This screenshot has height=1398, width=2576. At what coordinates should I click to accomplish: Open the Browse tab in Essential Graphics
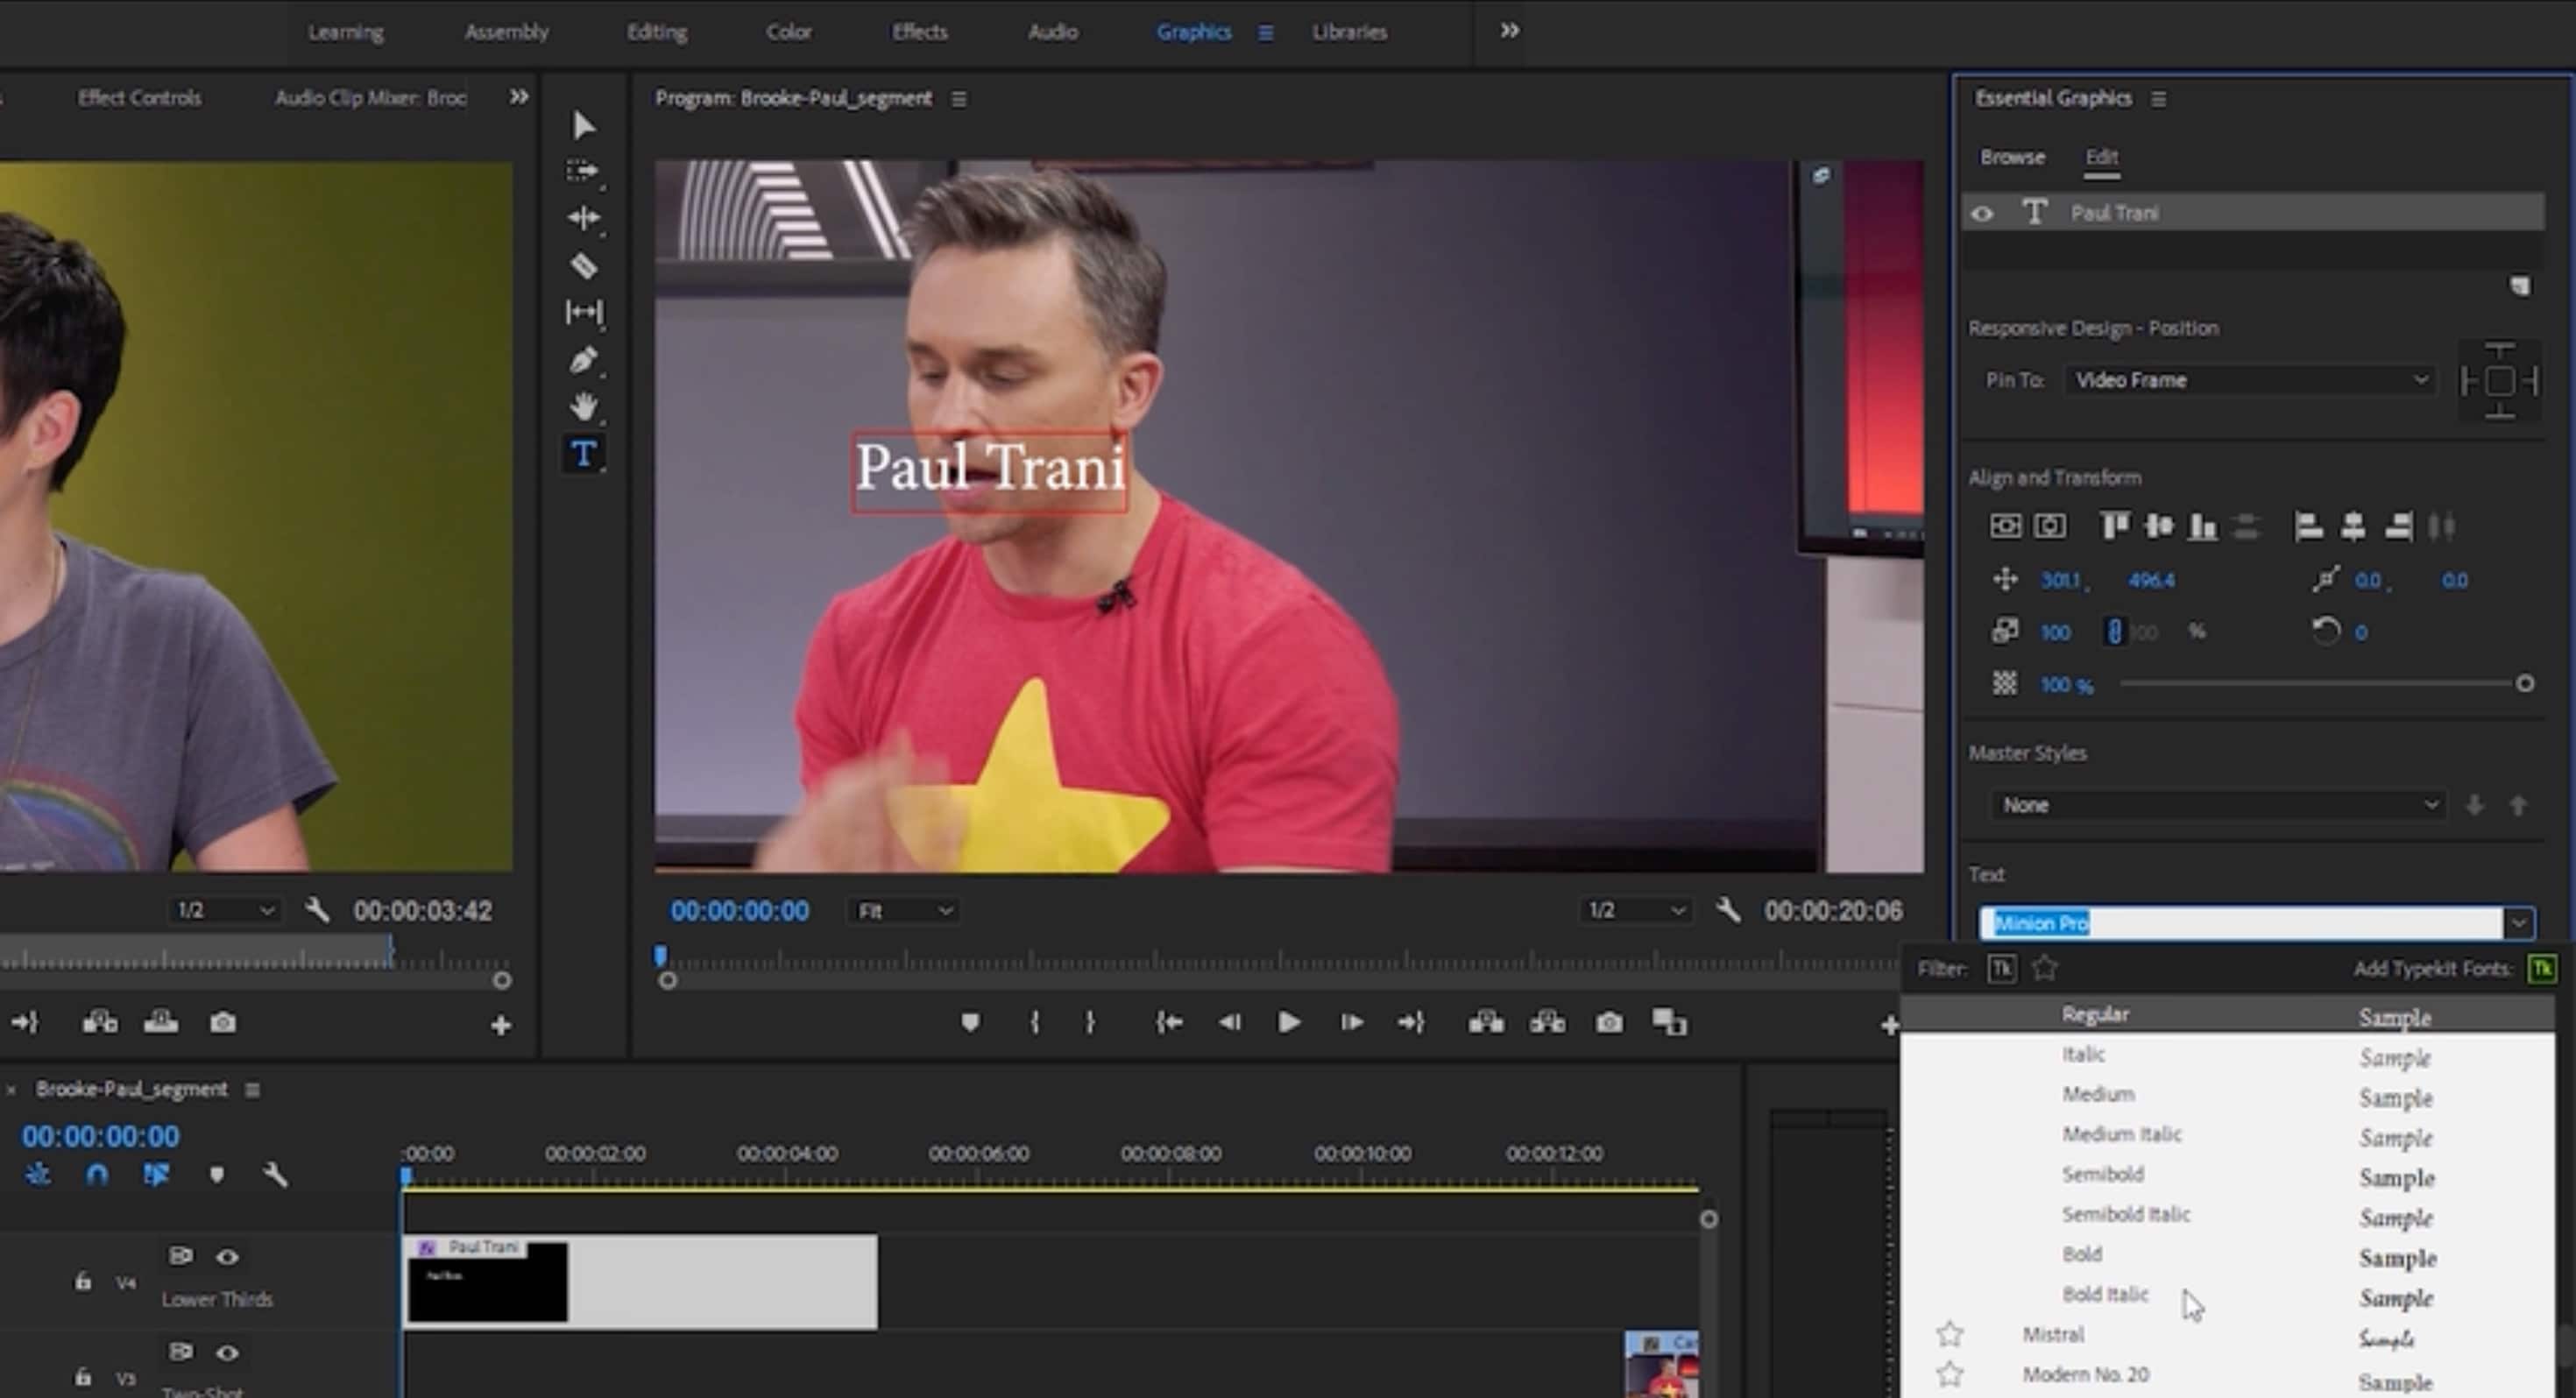2011,157
